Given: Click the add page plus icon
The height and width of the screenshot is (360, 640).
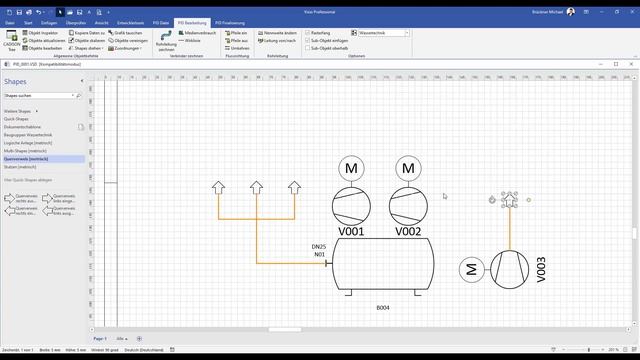Looking at the screenshot, I should tap(139, 338).
